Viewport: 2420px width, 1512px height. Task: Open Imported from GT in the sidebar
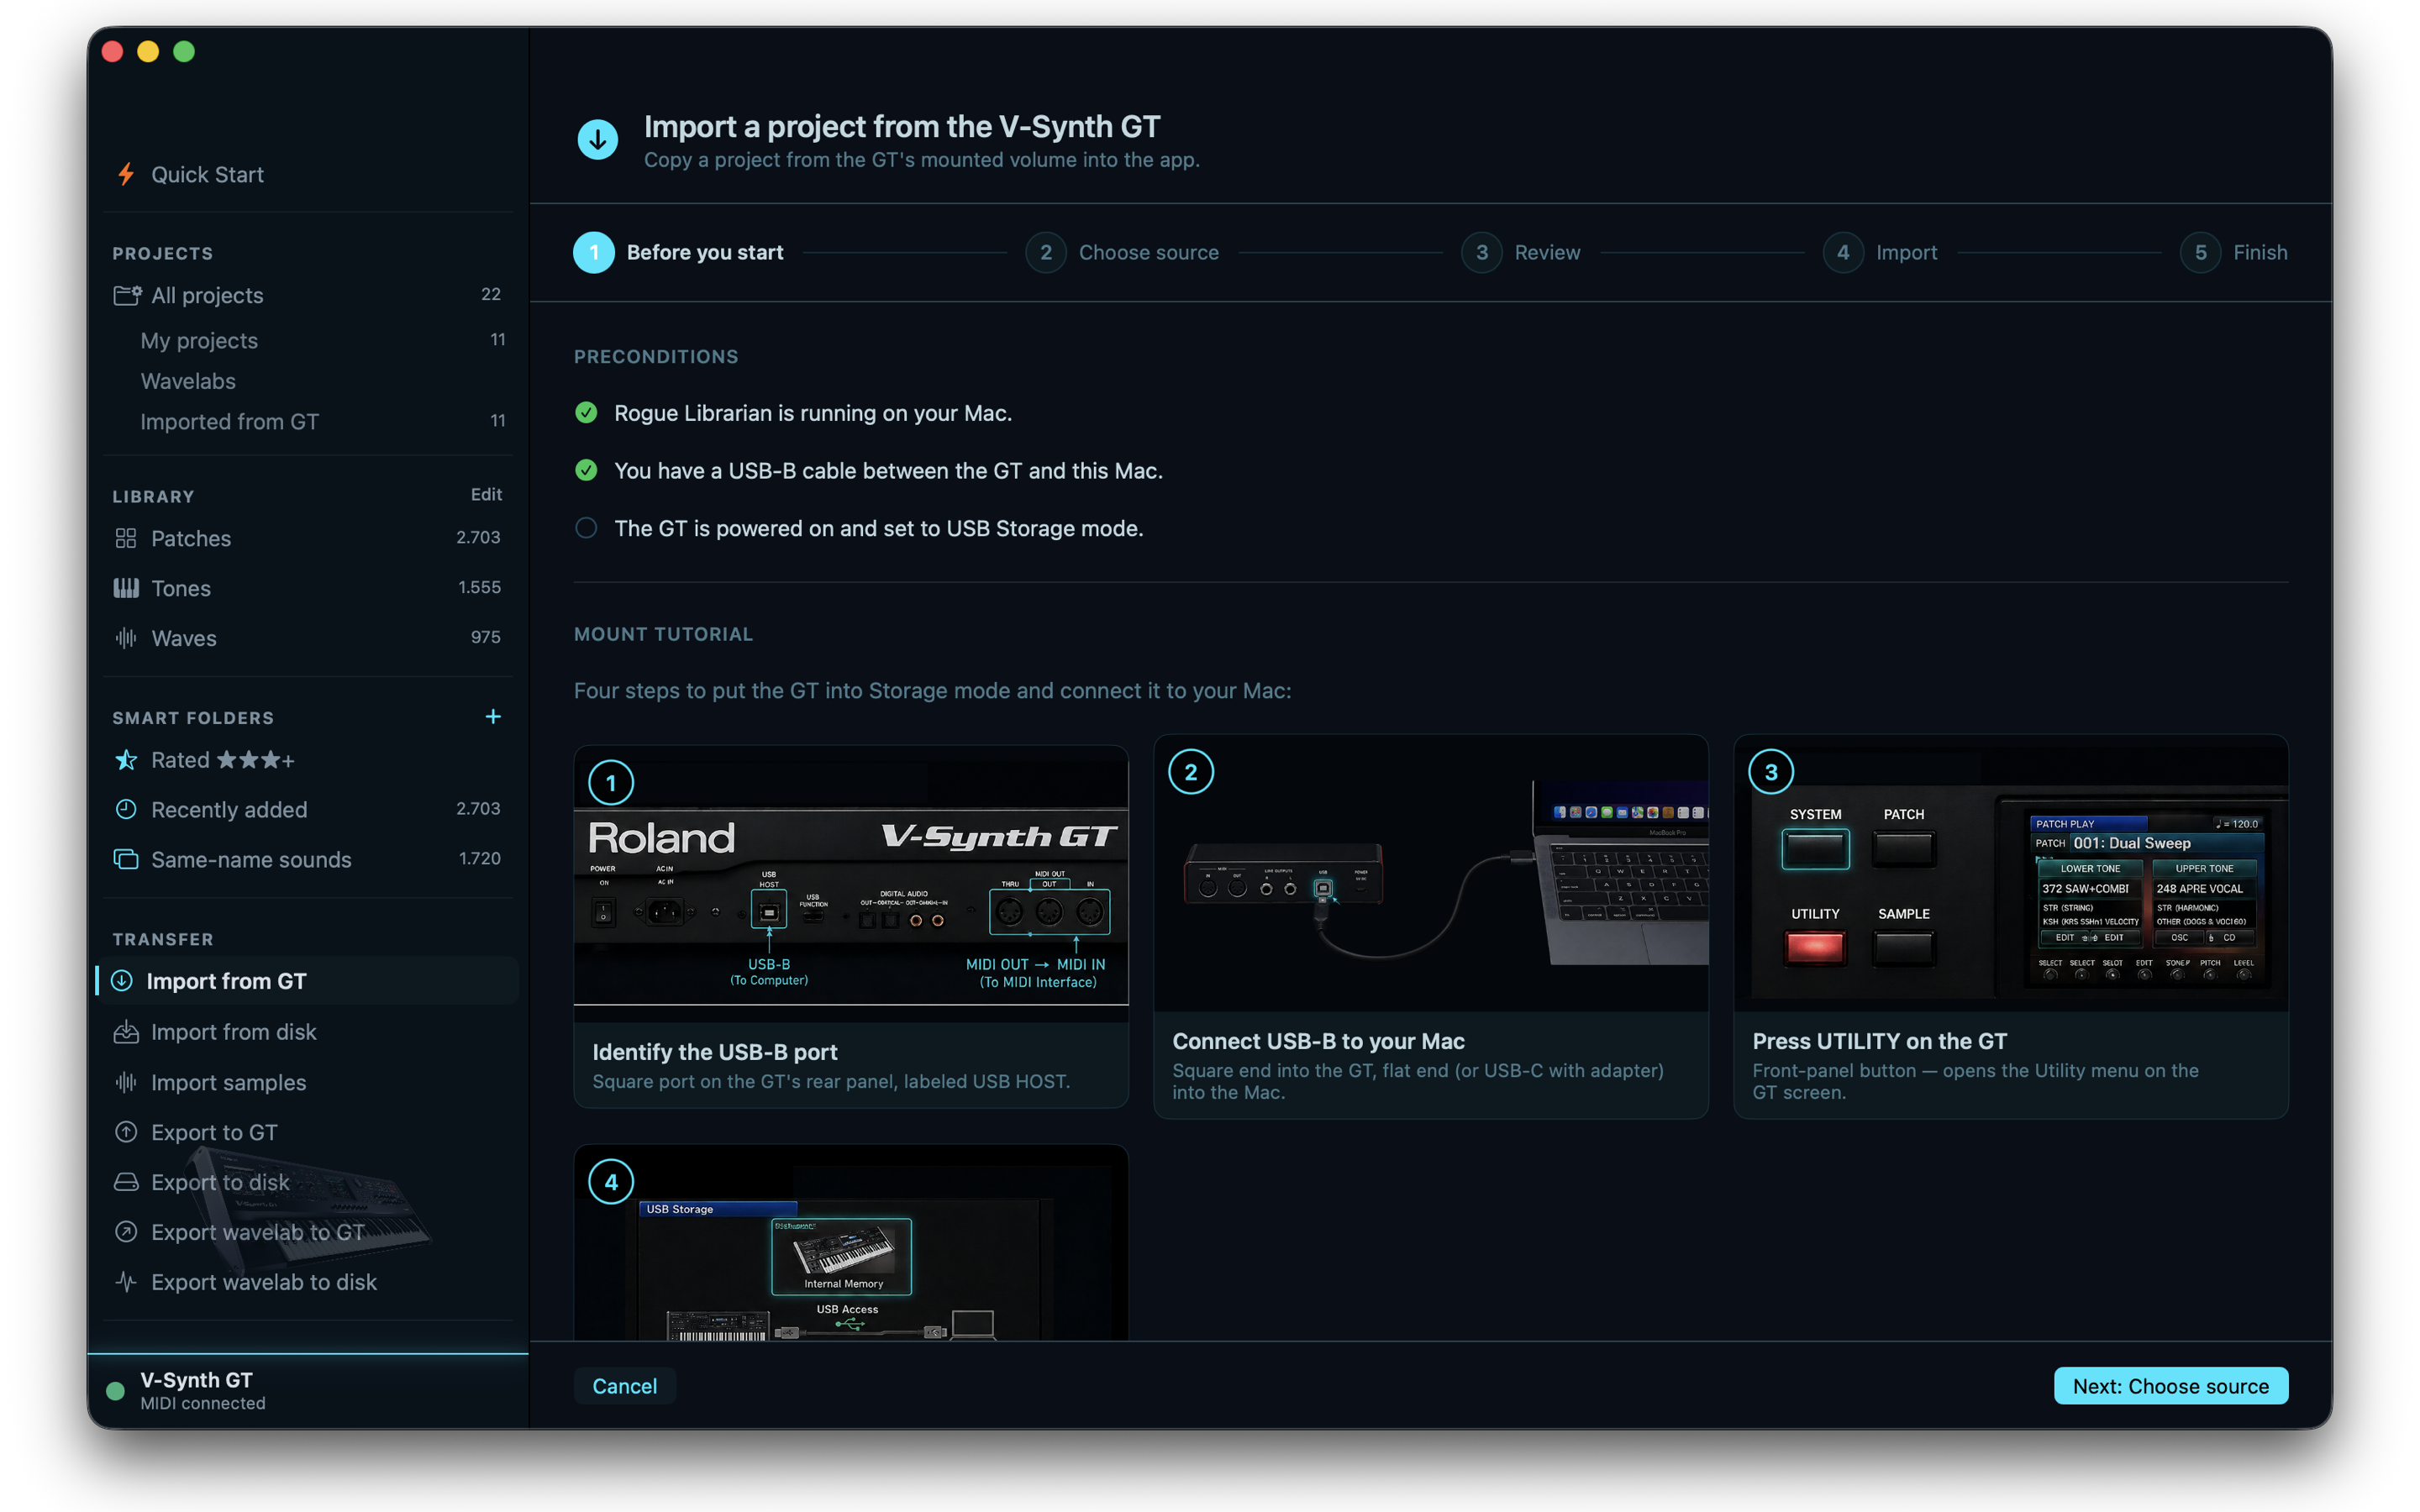(229, 421)
